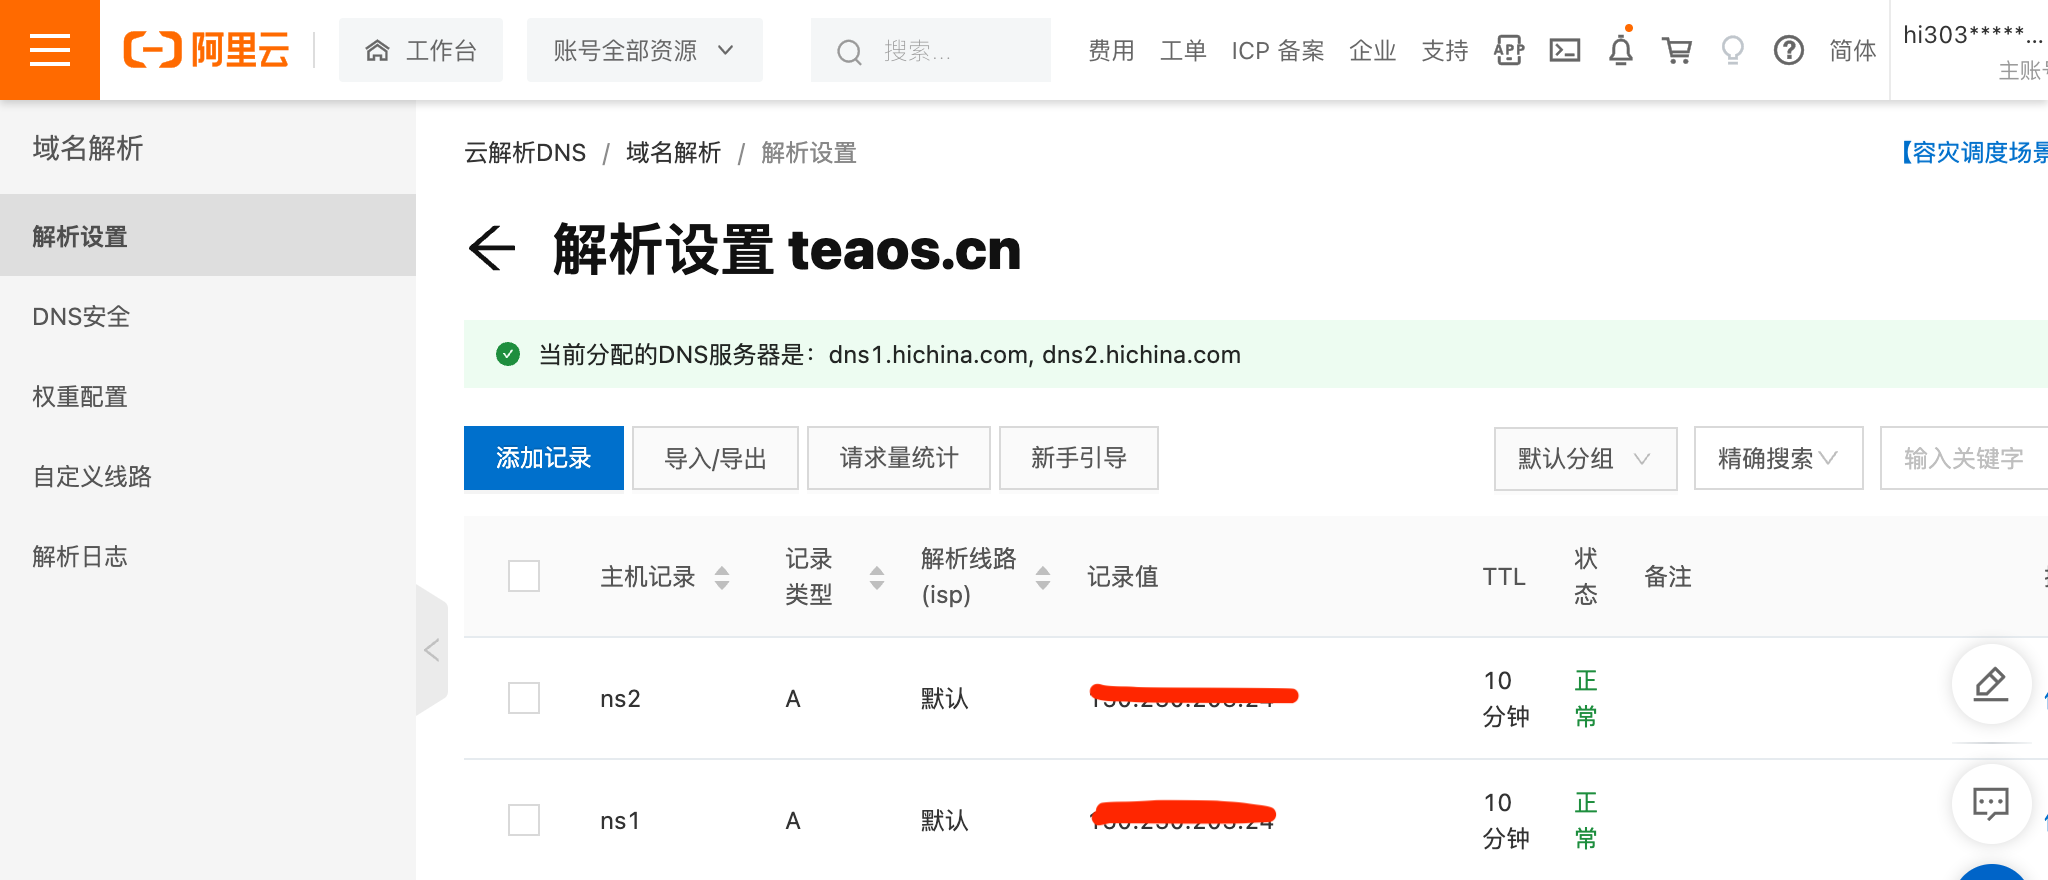Click the 输入关键字 search field
The width and height of the screenshot is (2048, 880).
(x=1964, y=458)
